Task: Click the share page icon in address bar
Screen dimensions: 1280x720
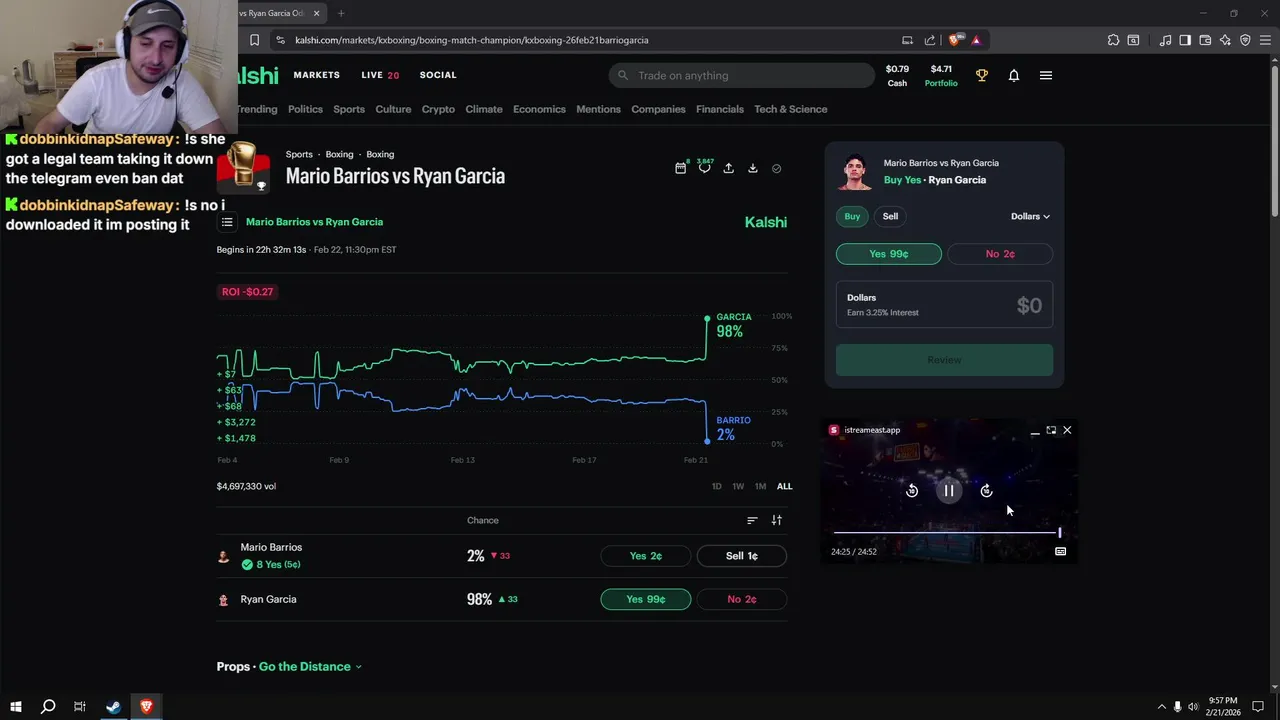Action: 930,40
